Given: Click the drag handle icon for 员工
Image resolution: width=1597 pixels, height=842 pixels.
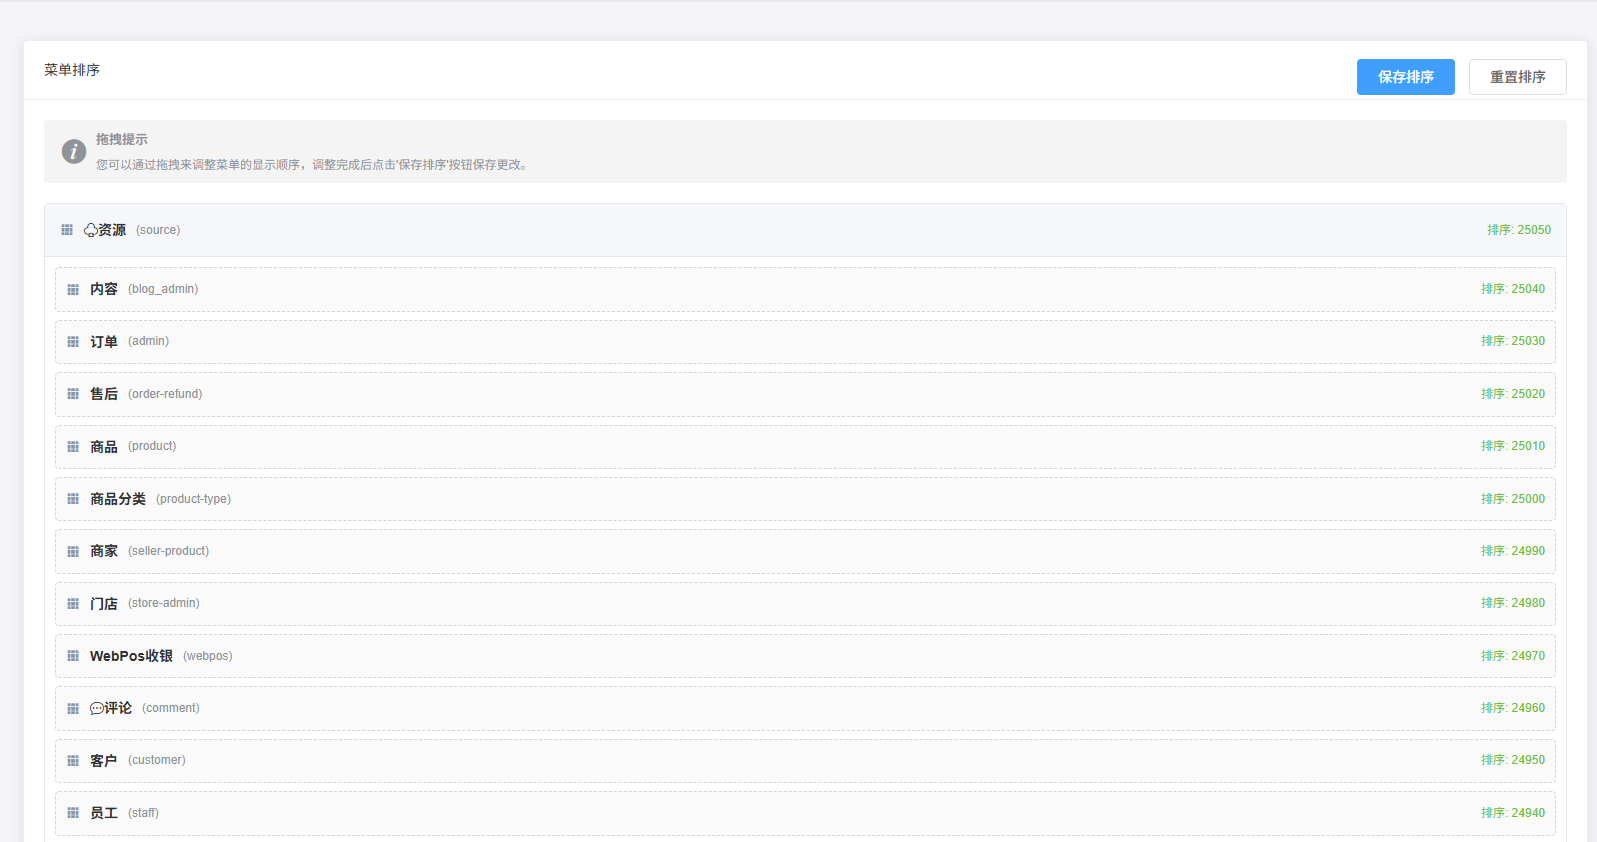Looking at the screenshot, I should click(73, 813).
